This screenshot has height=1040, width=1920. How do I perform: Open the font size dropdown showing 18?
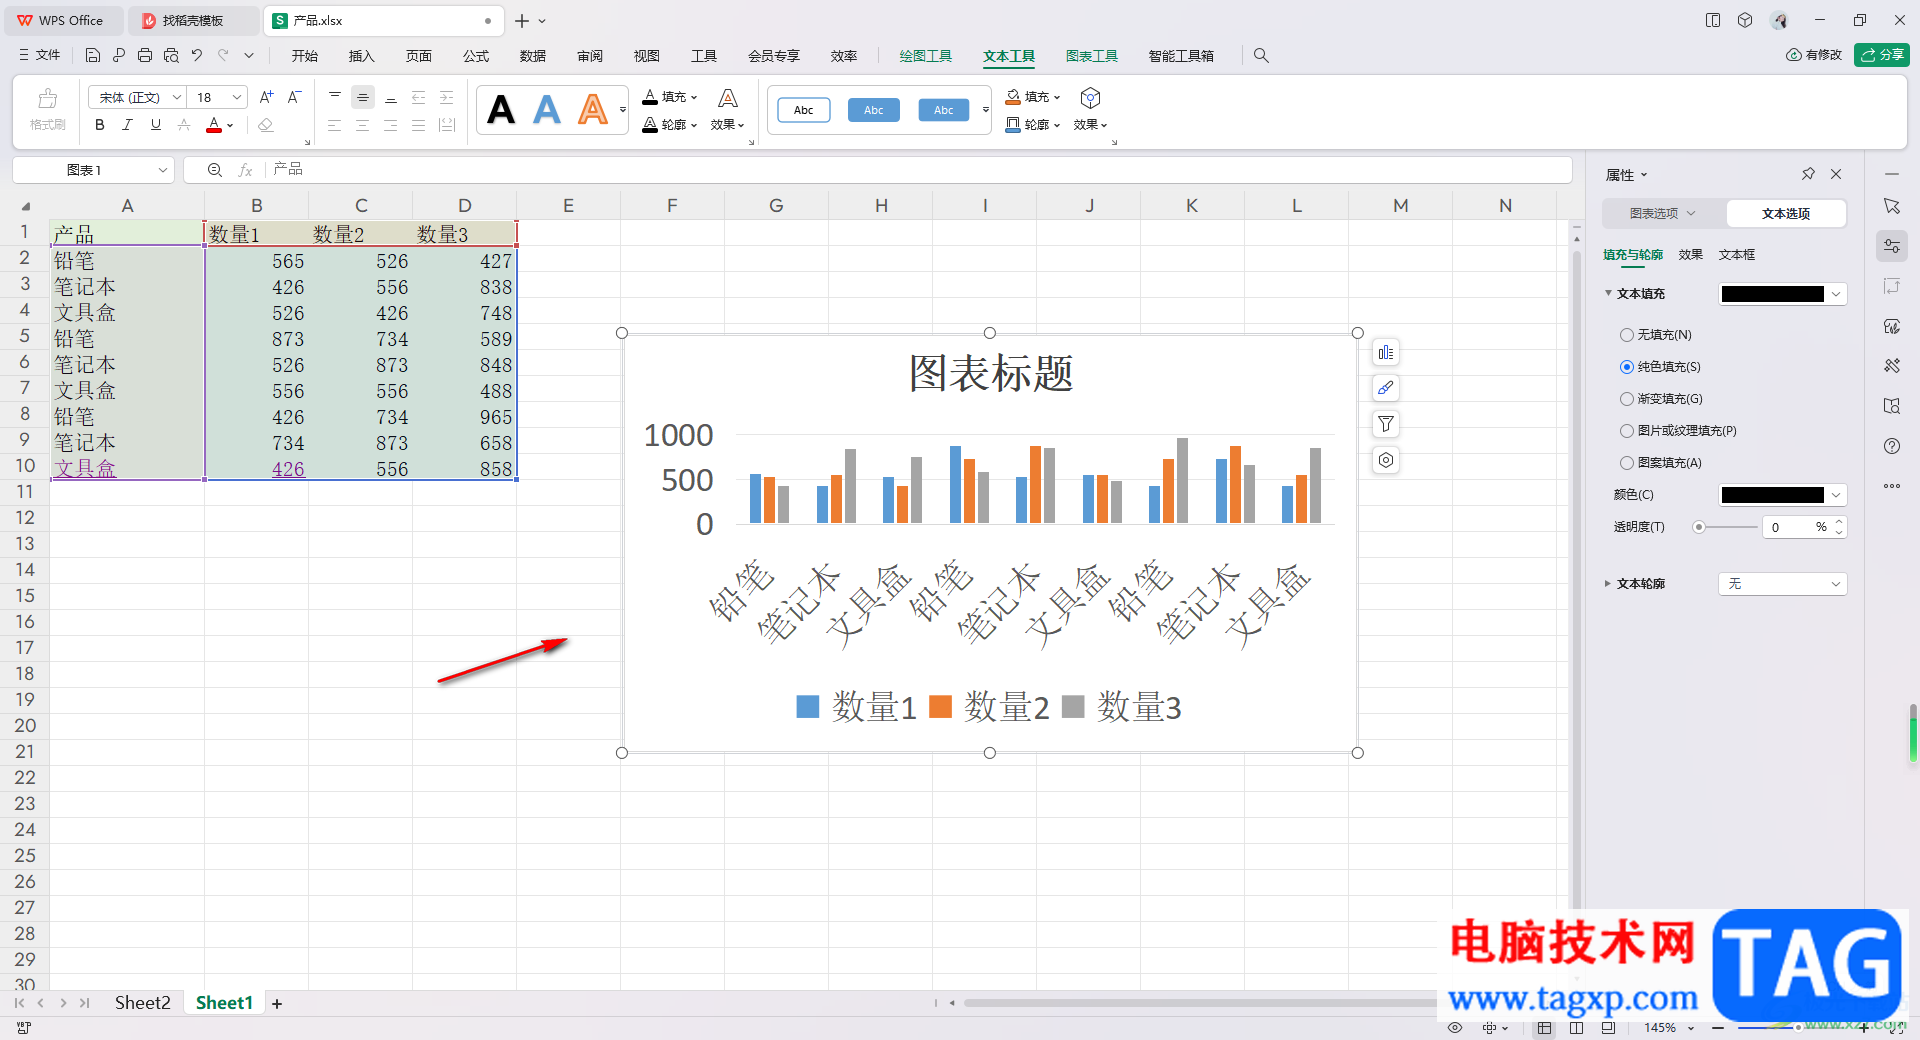(237, 97)
